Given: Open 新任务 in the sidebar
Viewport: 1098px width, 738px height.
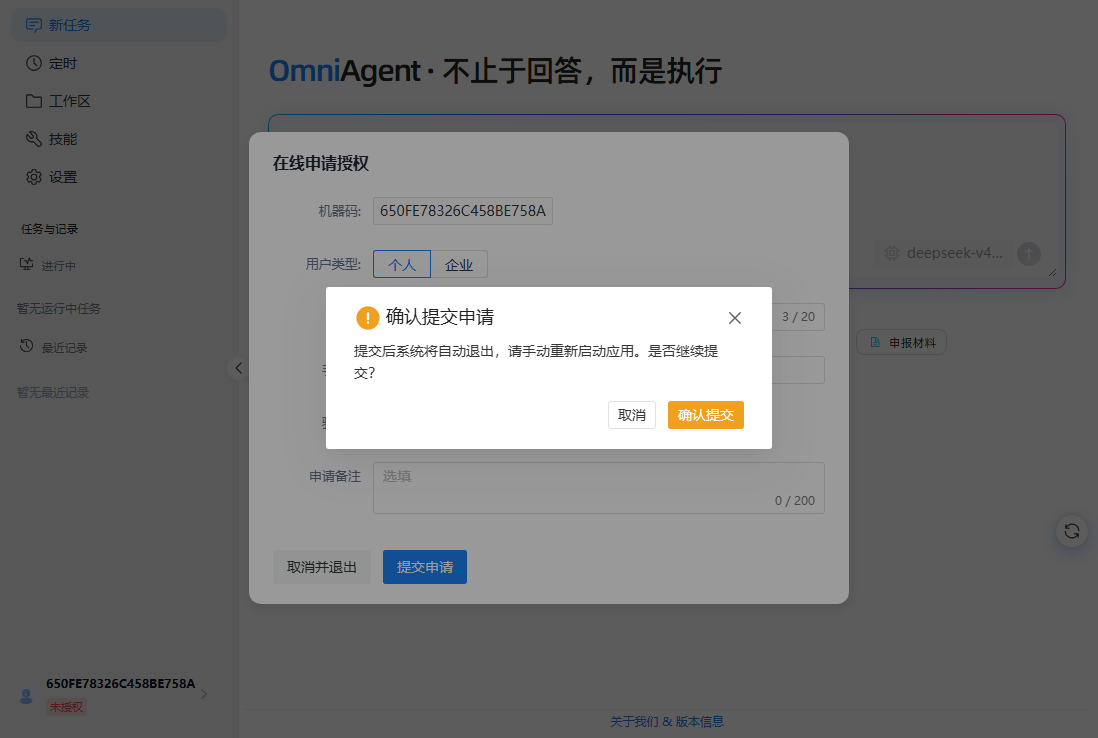Looking at the screenshot, I should pos(119,25).
